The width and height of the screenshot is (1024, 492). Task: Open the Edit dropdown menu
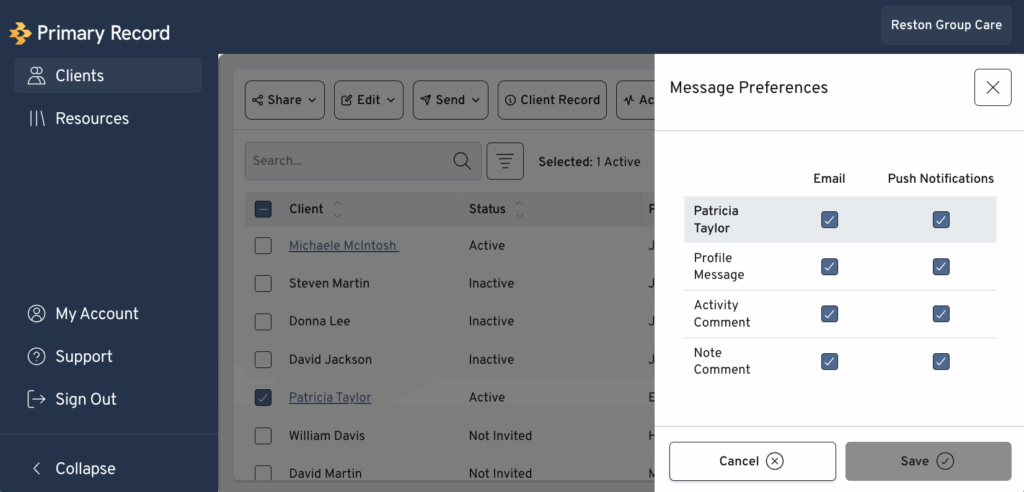pos(368,100)
